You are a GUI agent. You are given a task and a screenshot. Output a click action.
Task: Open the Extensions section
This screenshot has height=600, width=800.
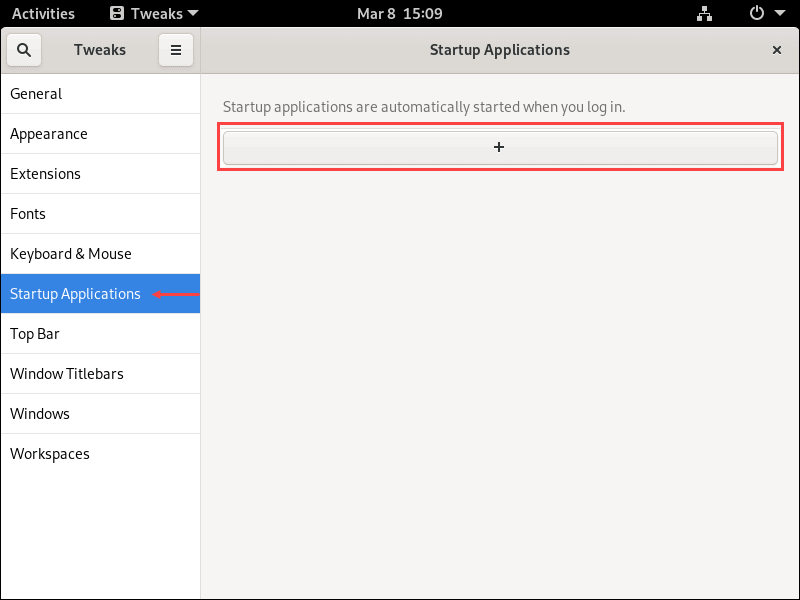pyautogui.click(x=101, y=174)
